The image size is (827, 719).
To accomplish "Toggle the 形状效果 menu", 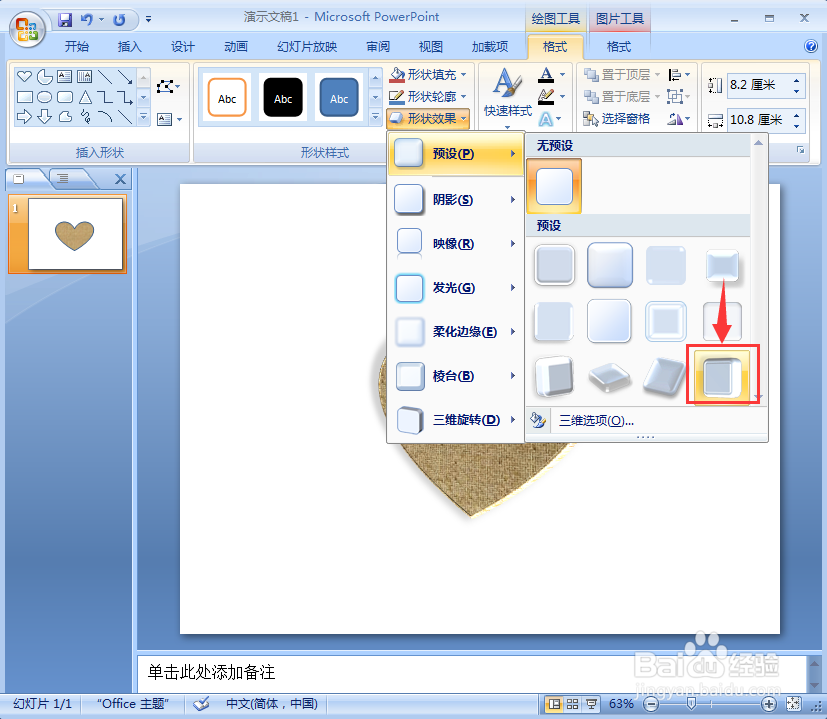I will tap(428, 119).
